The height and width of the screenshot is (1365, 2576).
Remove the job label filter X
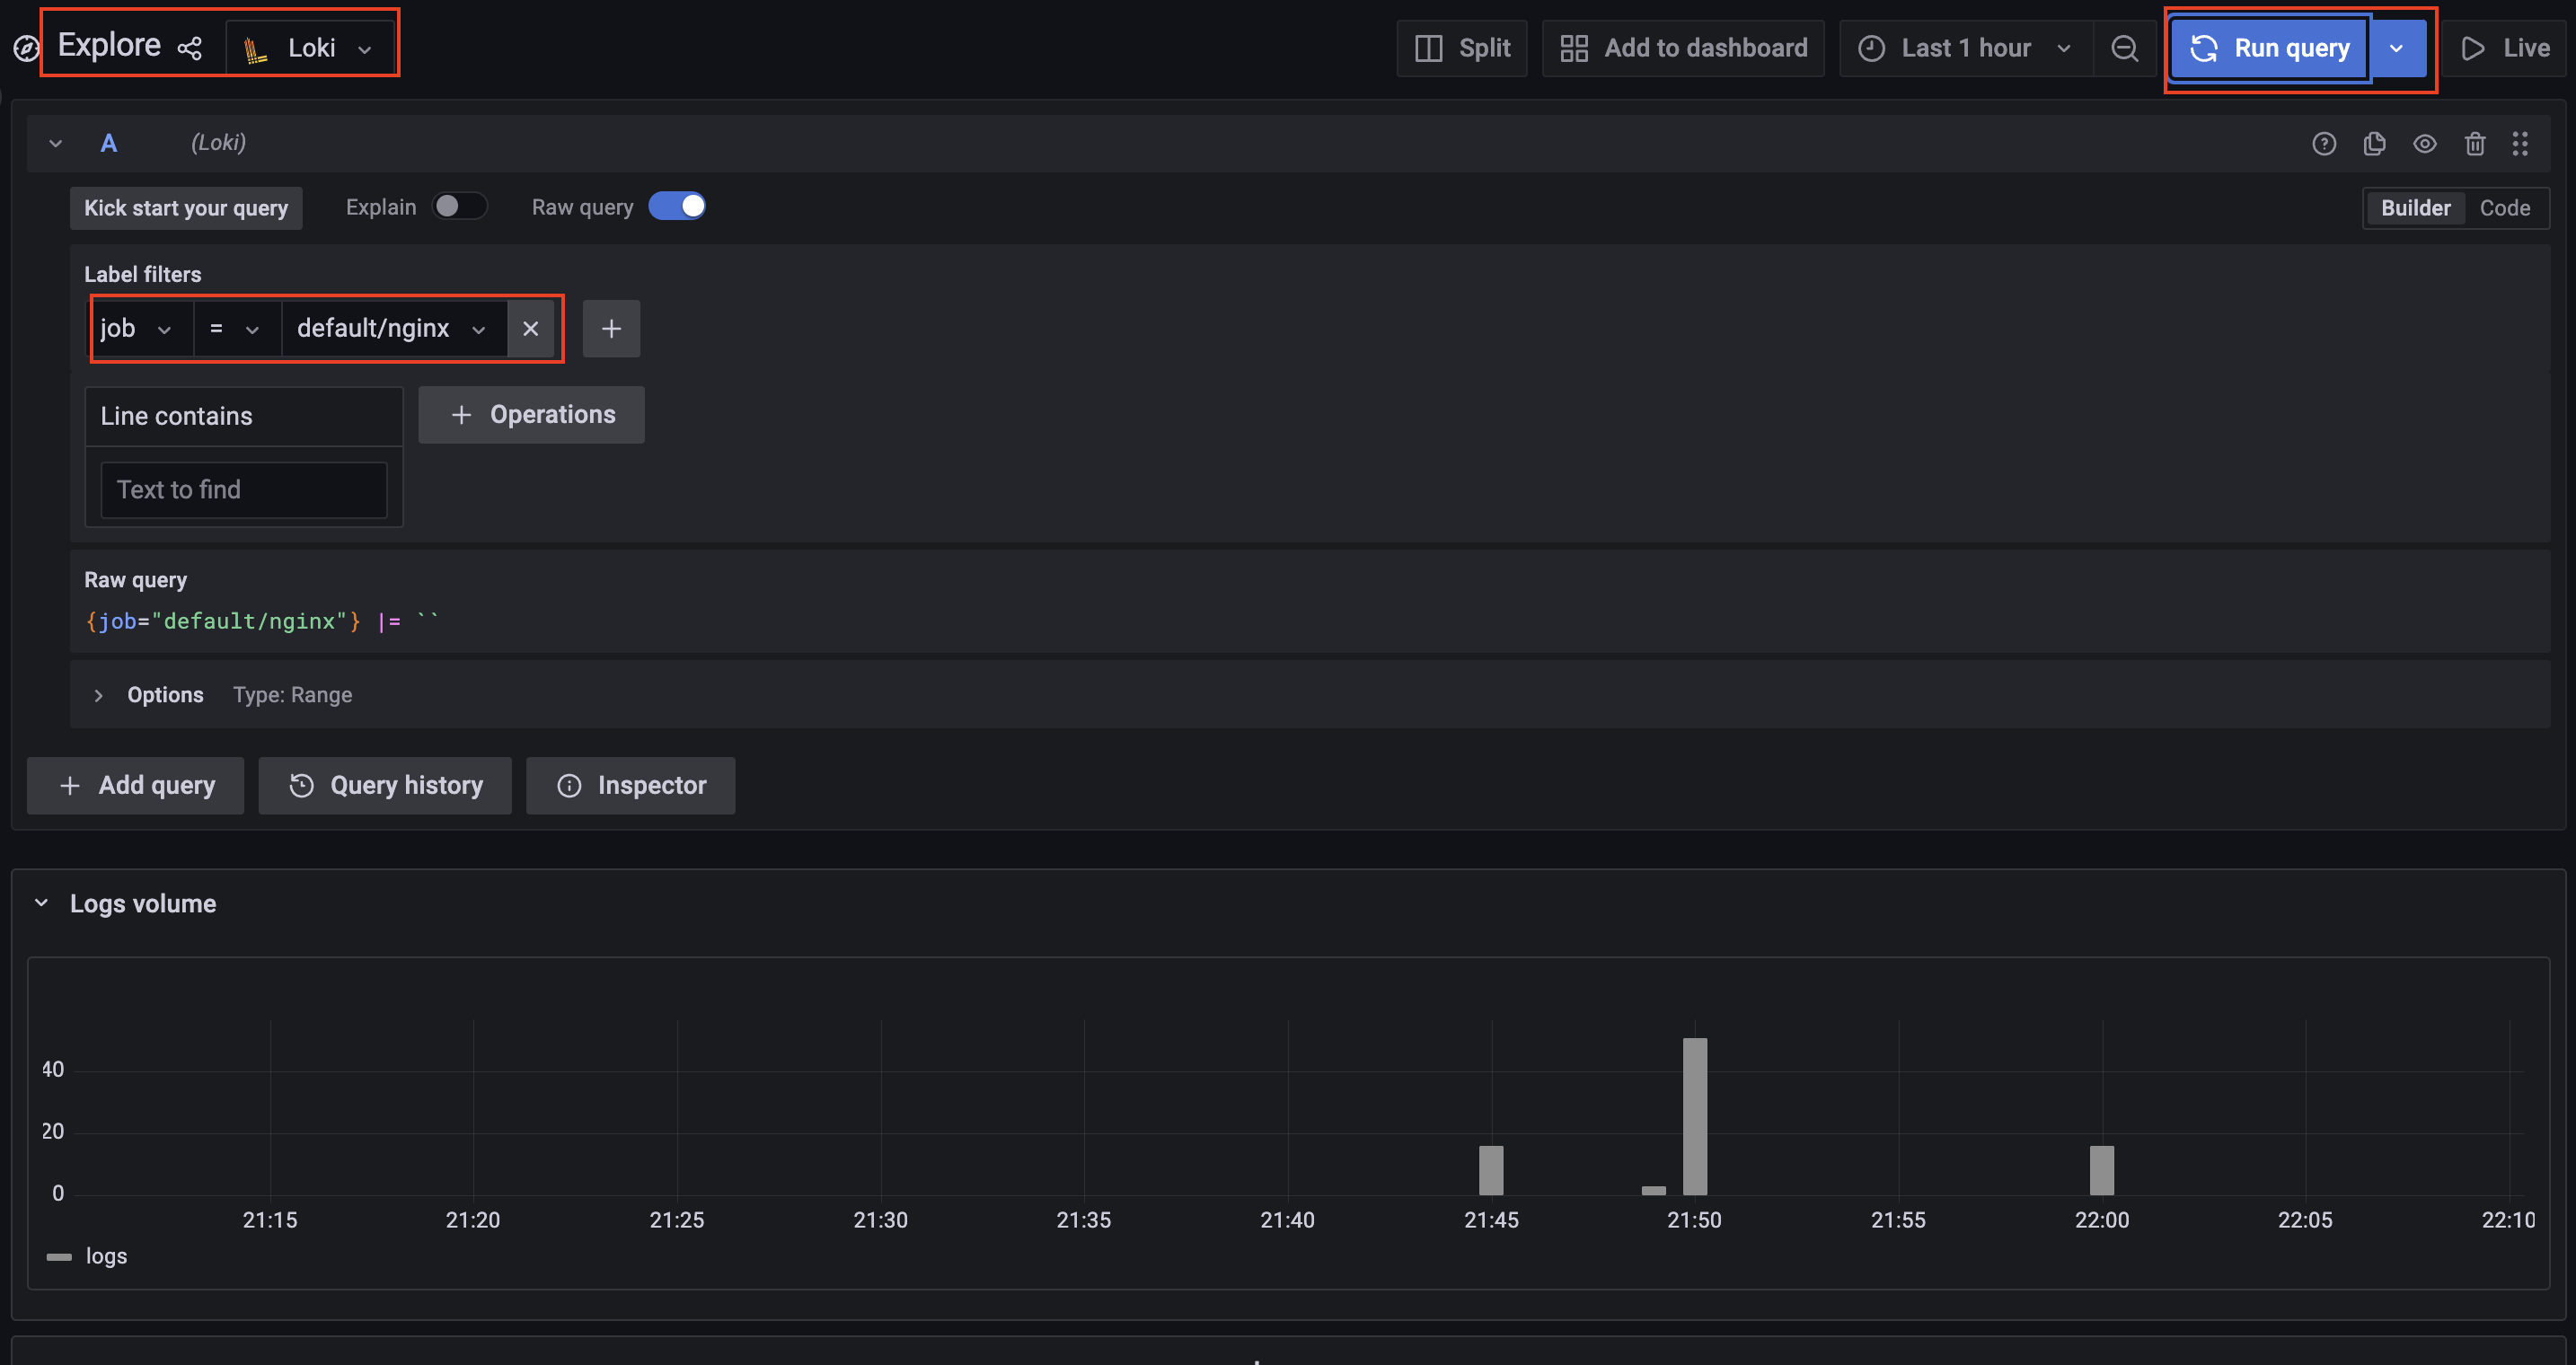point(531,328)
